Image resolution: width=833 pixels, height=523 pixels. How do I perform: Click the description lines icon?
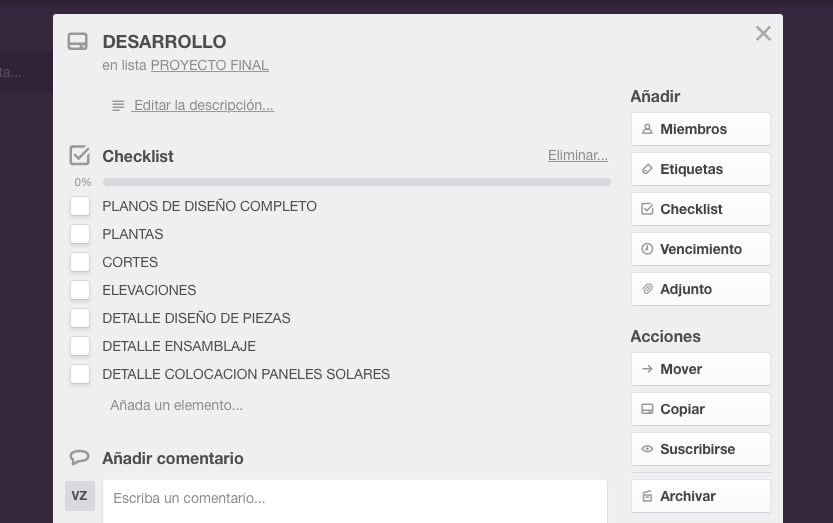click(x=118, y=106)
